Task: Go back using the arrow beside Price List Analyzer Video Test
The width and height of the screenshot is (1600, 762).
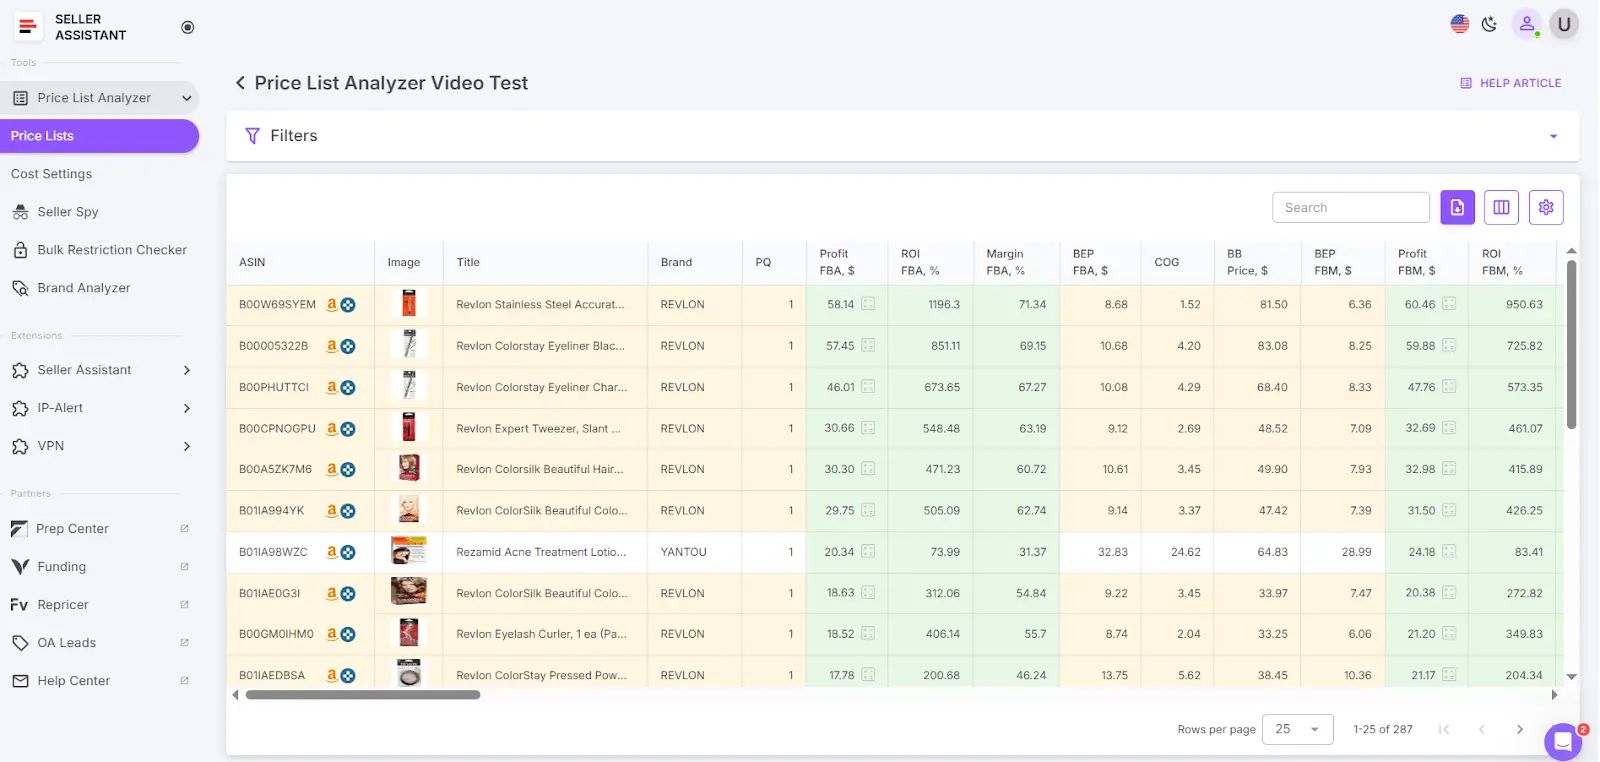Action: pos(240,83)
